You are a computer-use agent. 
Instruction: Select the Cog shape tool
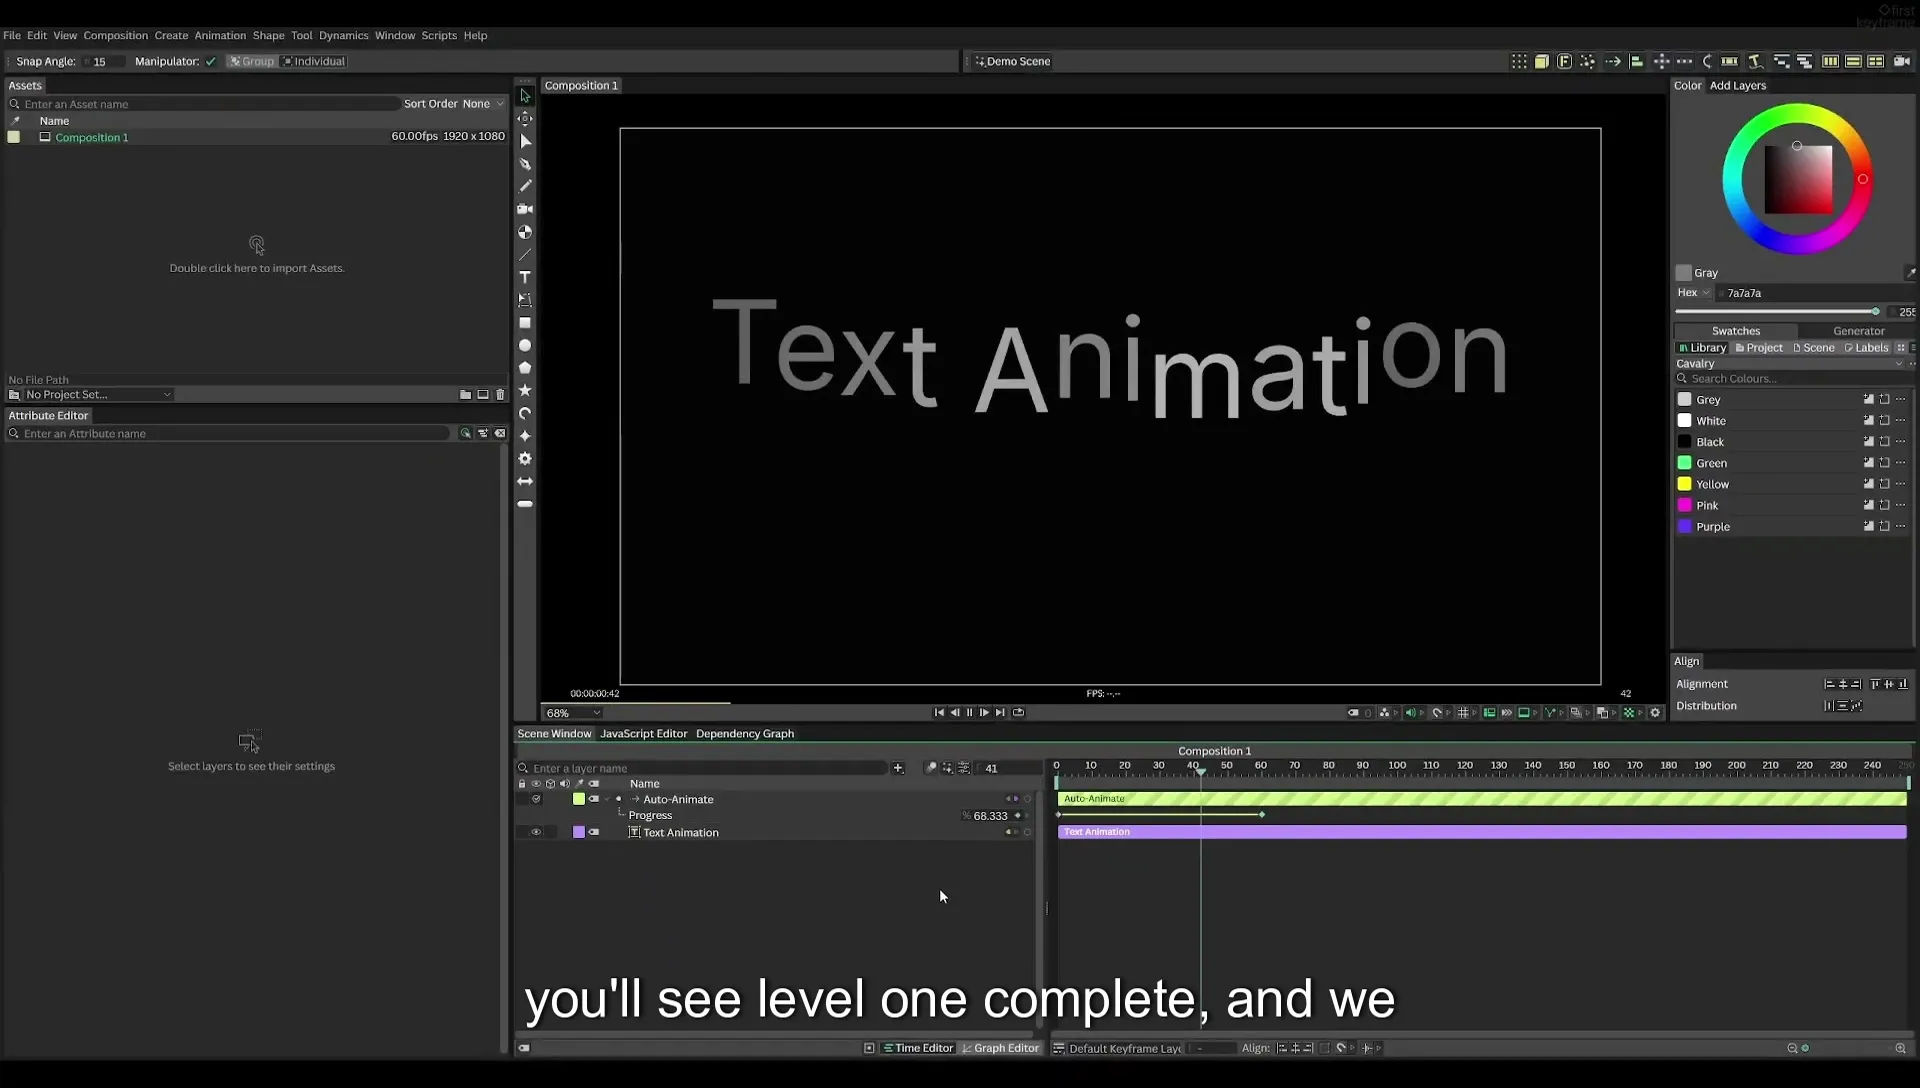coord(525,458)
